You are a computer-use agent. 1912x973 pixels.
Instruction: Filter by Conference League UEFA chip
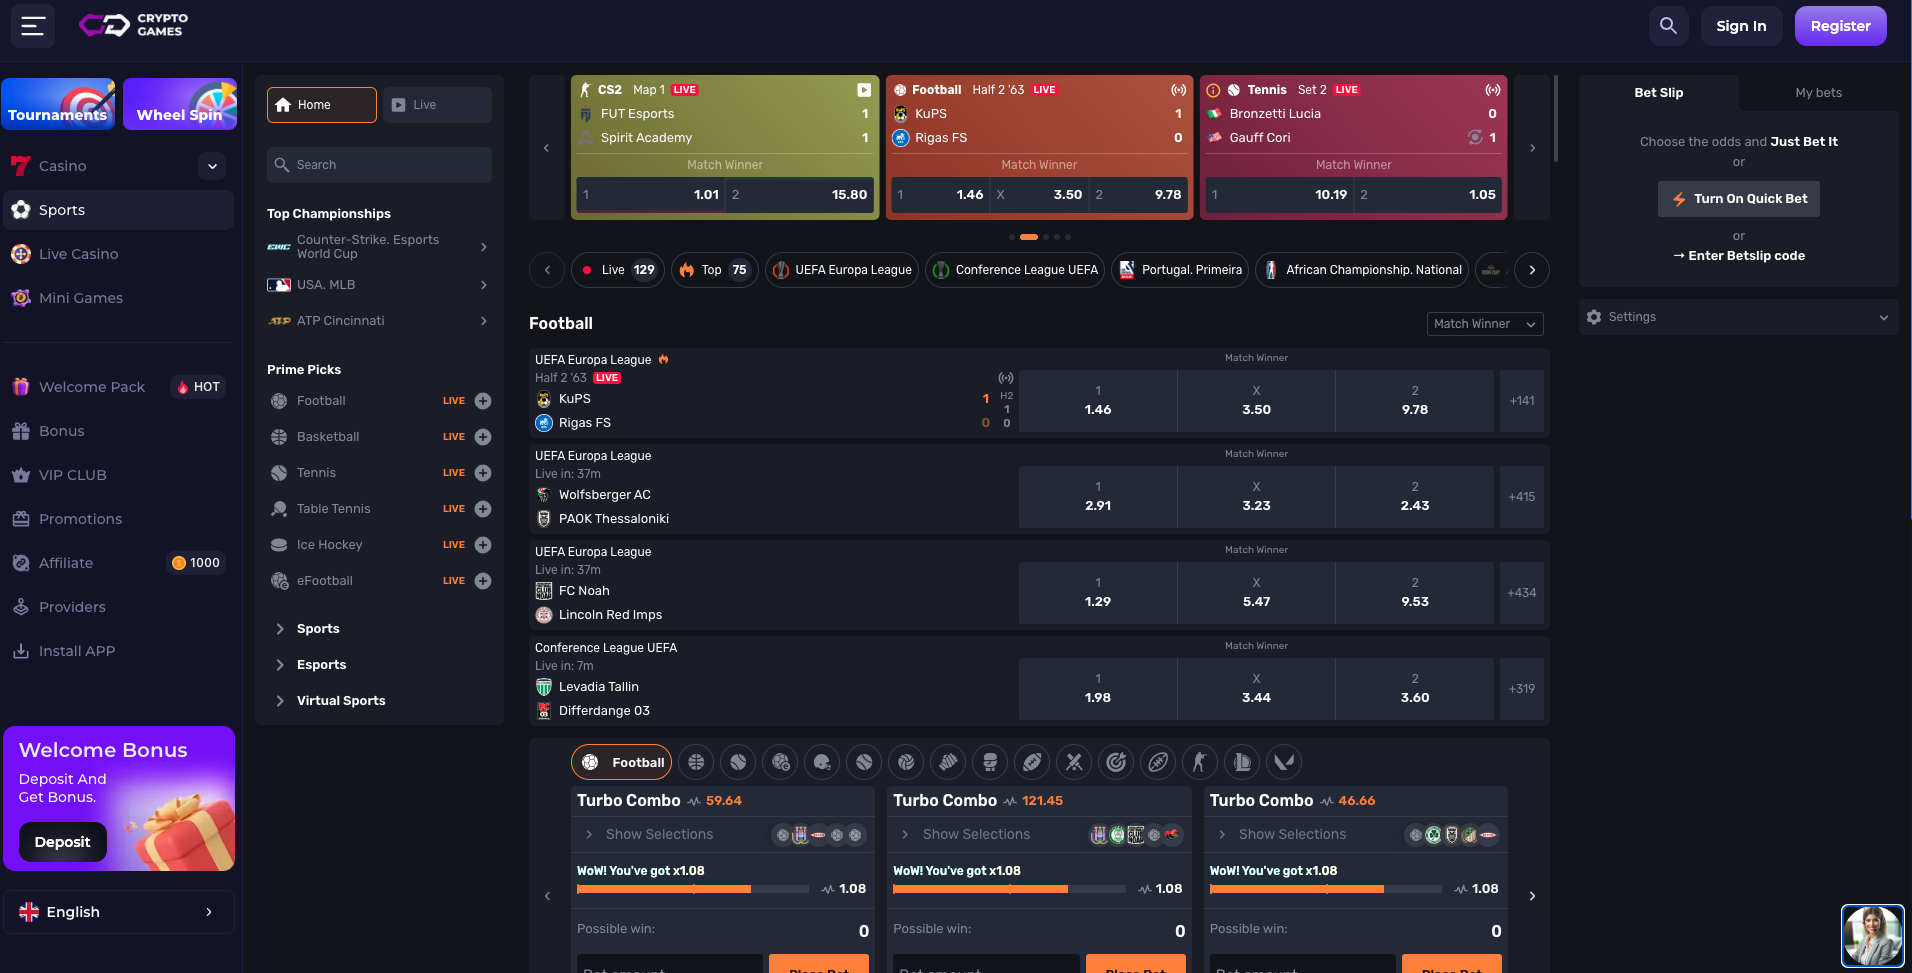tap(1015, 270)
